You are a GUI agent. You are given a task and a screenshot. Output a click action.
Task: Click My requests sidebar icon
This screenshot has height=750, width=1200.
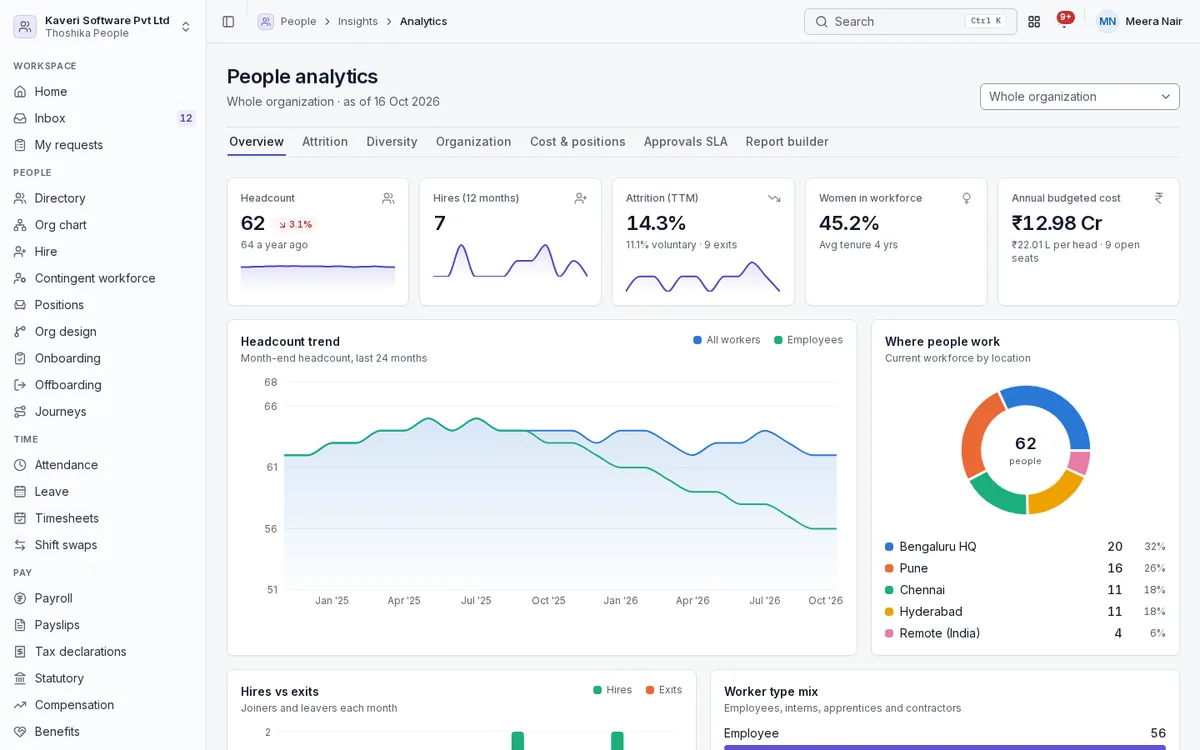pyautogui.click(x=20, y=145)
